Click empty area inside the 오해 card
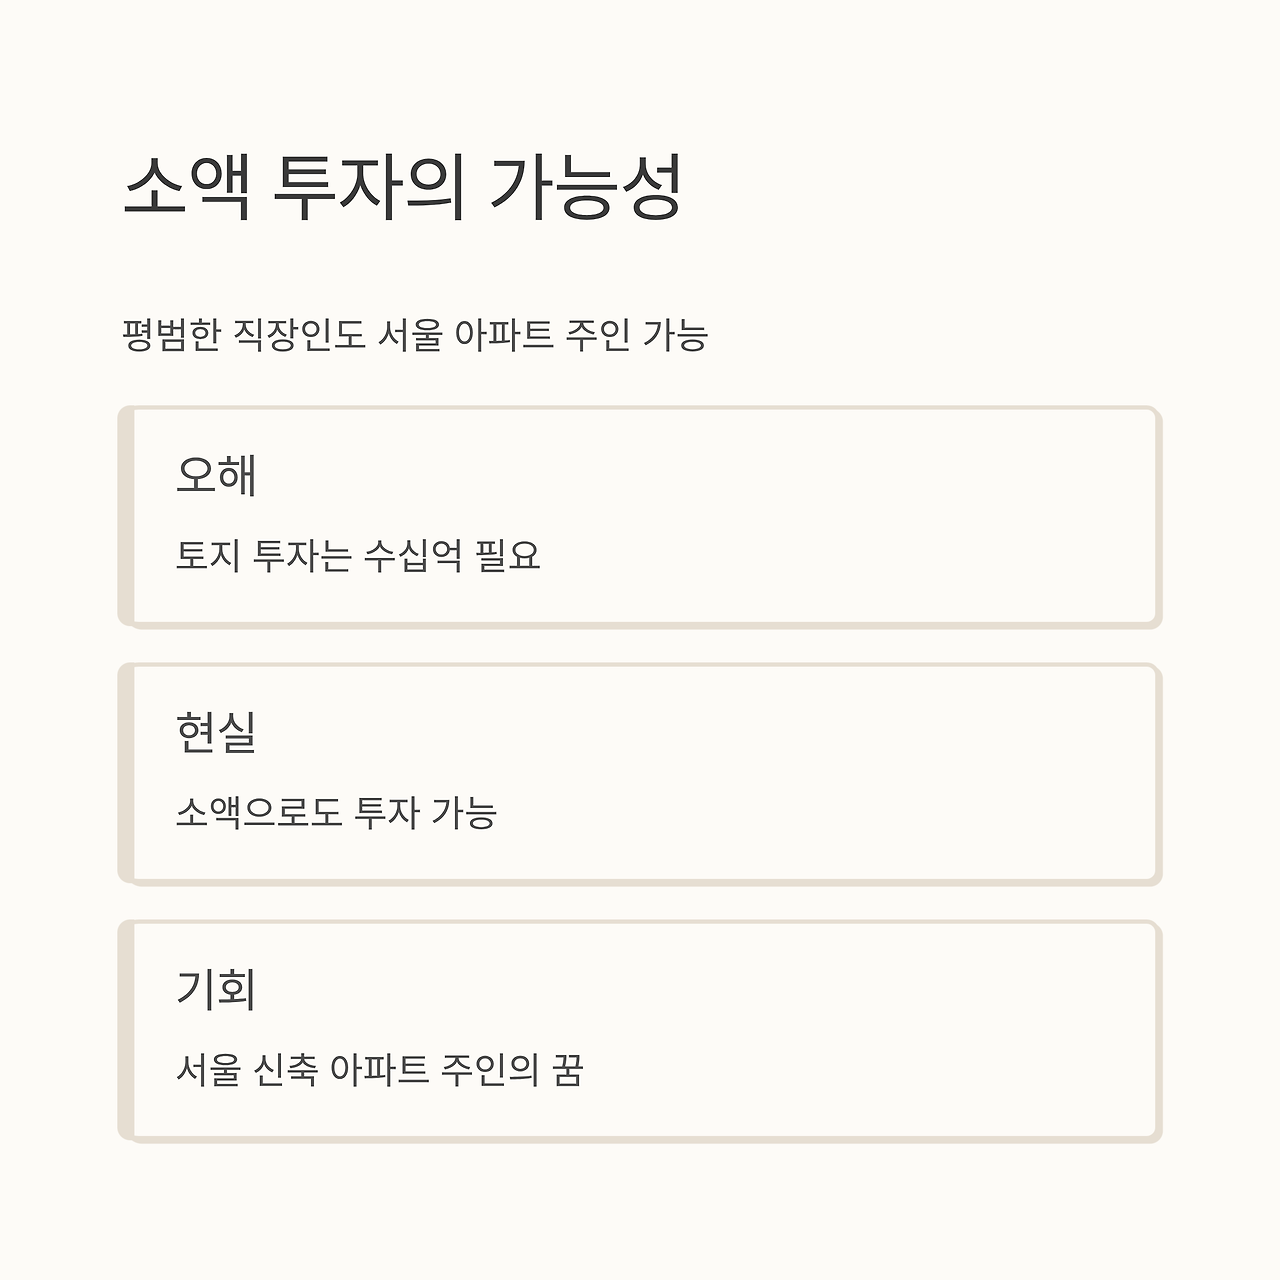1280x1280 pixels. (850, 515)
